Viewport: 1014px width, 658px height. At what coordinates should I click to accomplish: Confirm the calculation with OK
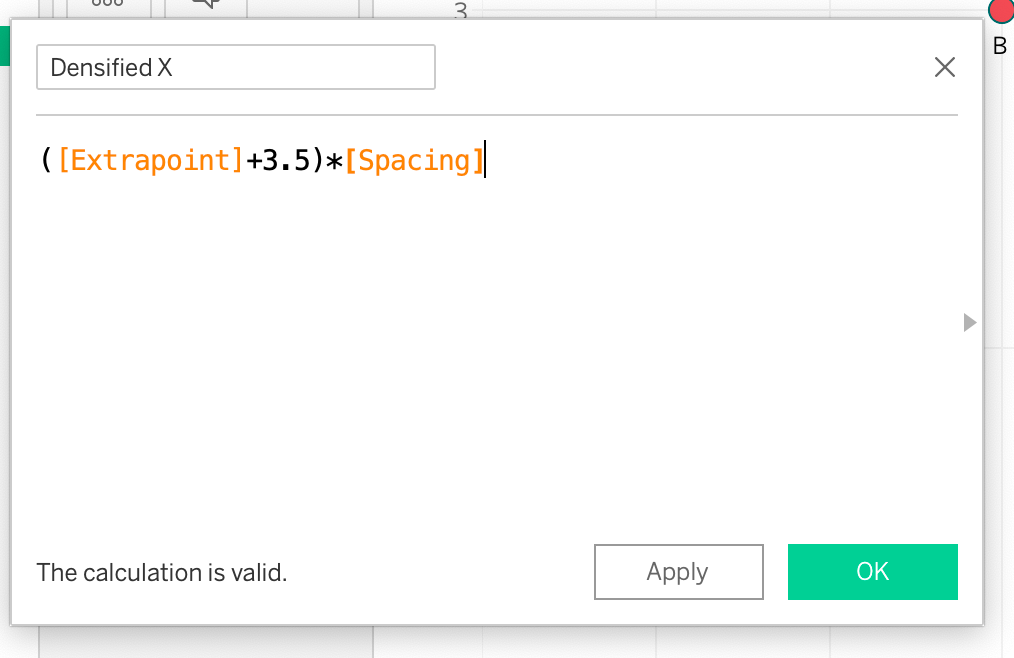872,572
